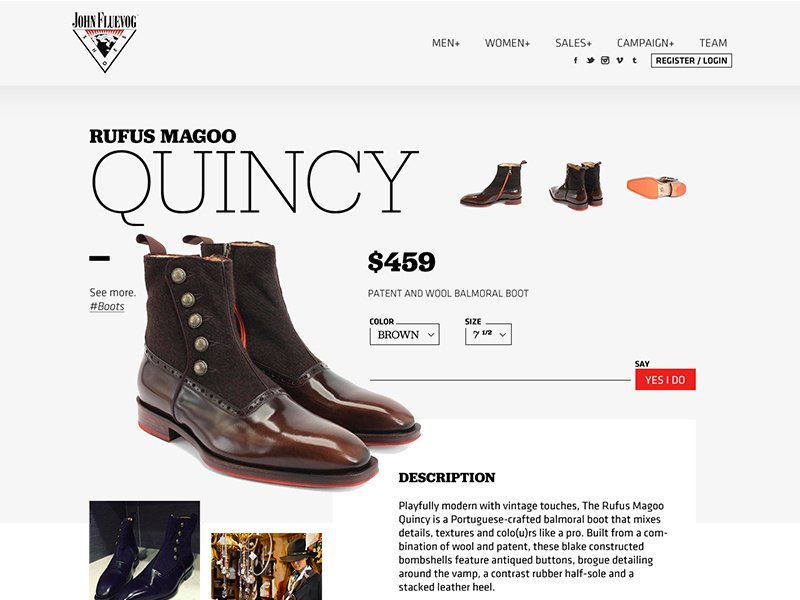
Task: View the rear pair boot thumbnail
Action: (x=577, y=186)
